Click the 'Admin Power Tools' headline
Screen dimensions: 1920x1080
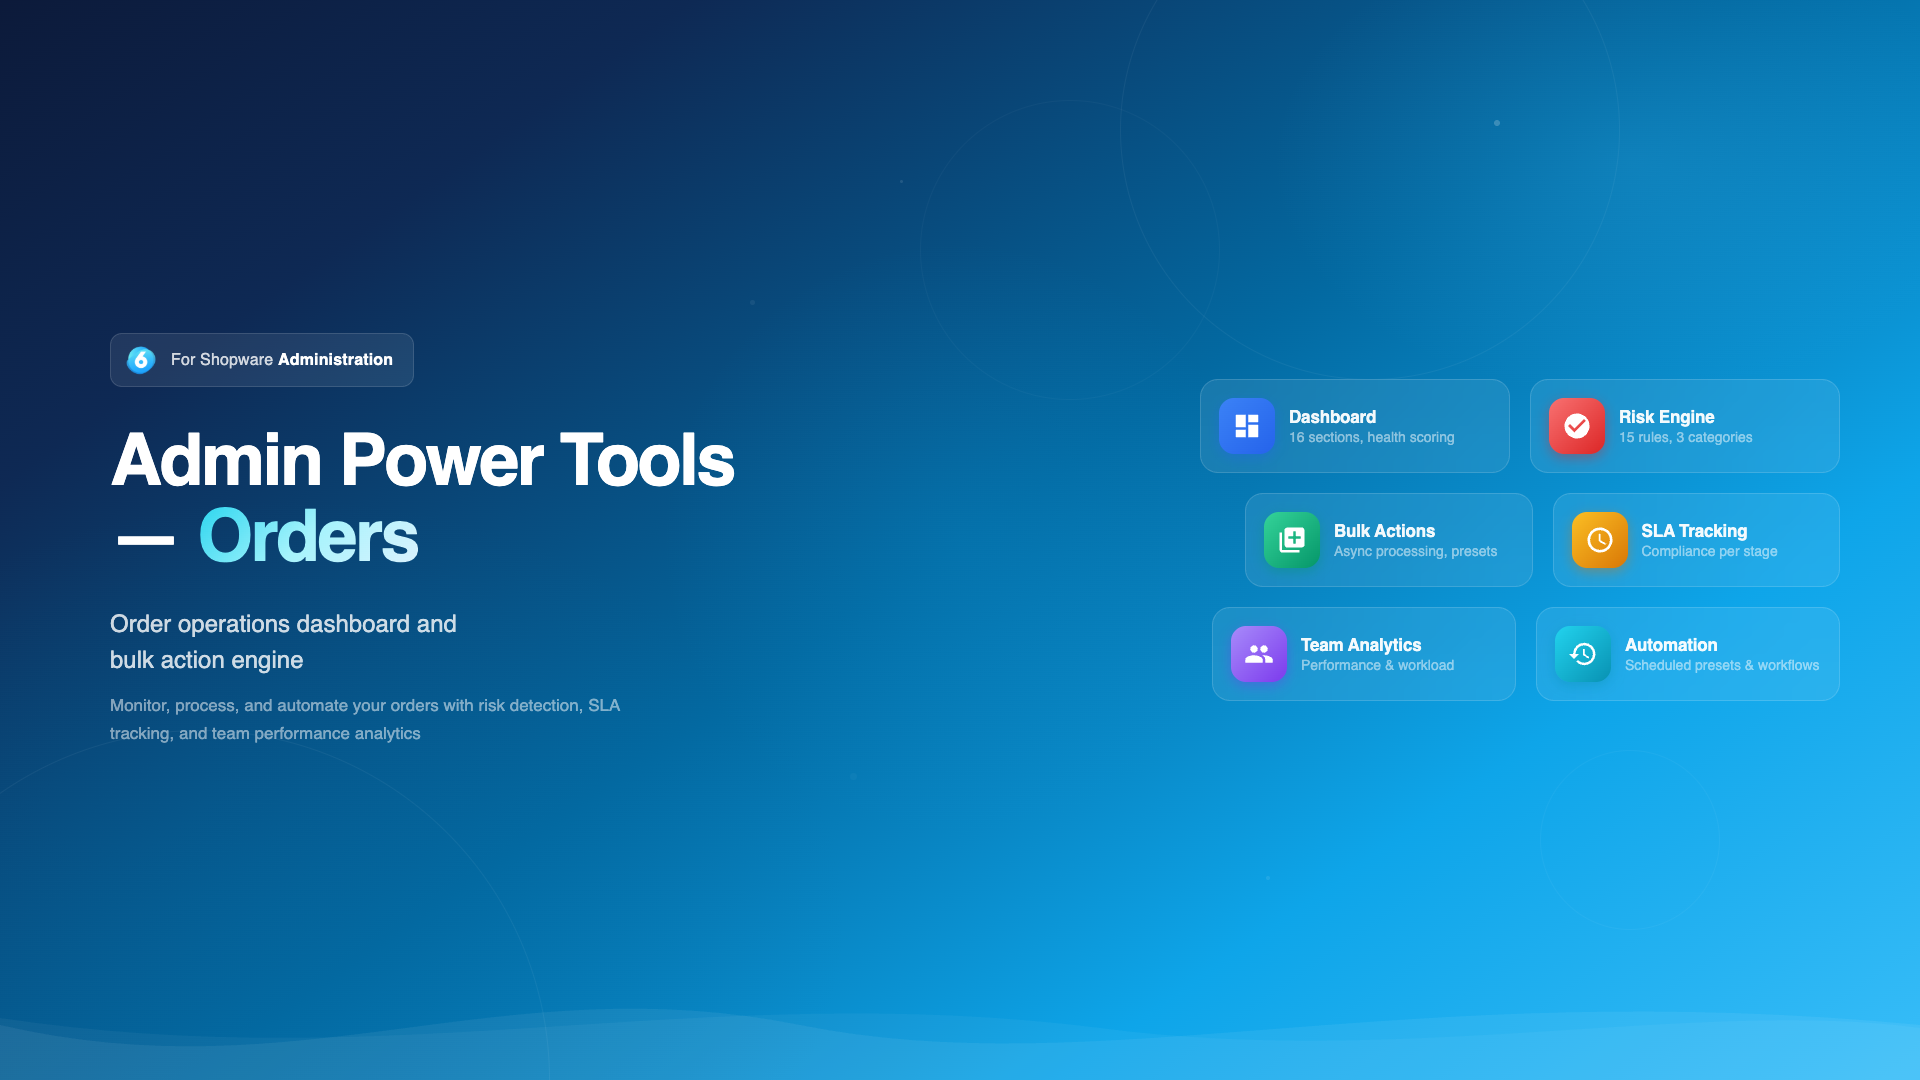coord(423,460)
